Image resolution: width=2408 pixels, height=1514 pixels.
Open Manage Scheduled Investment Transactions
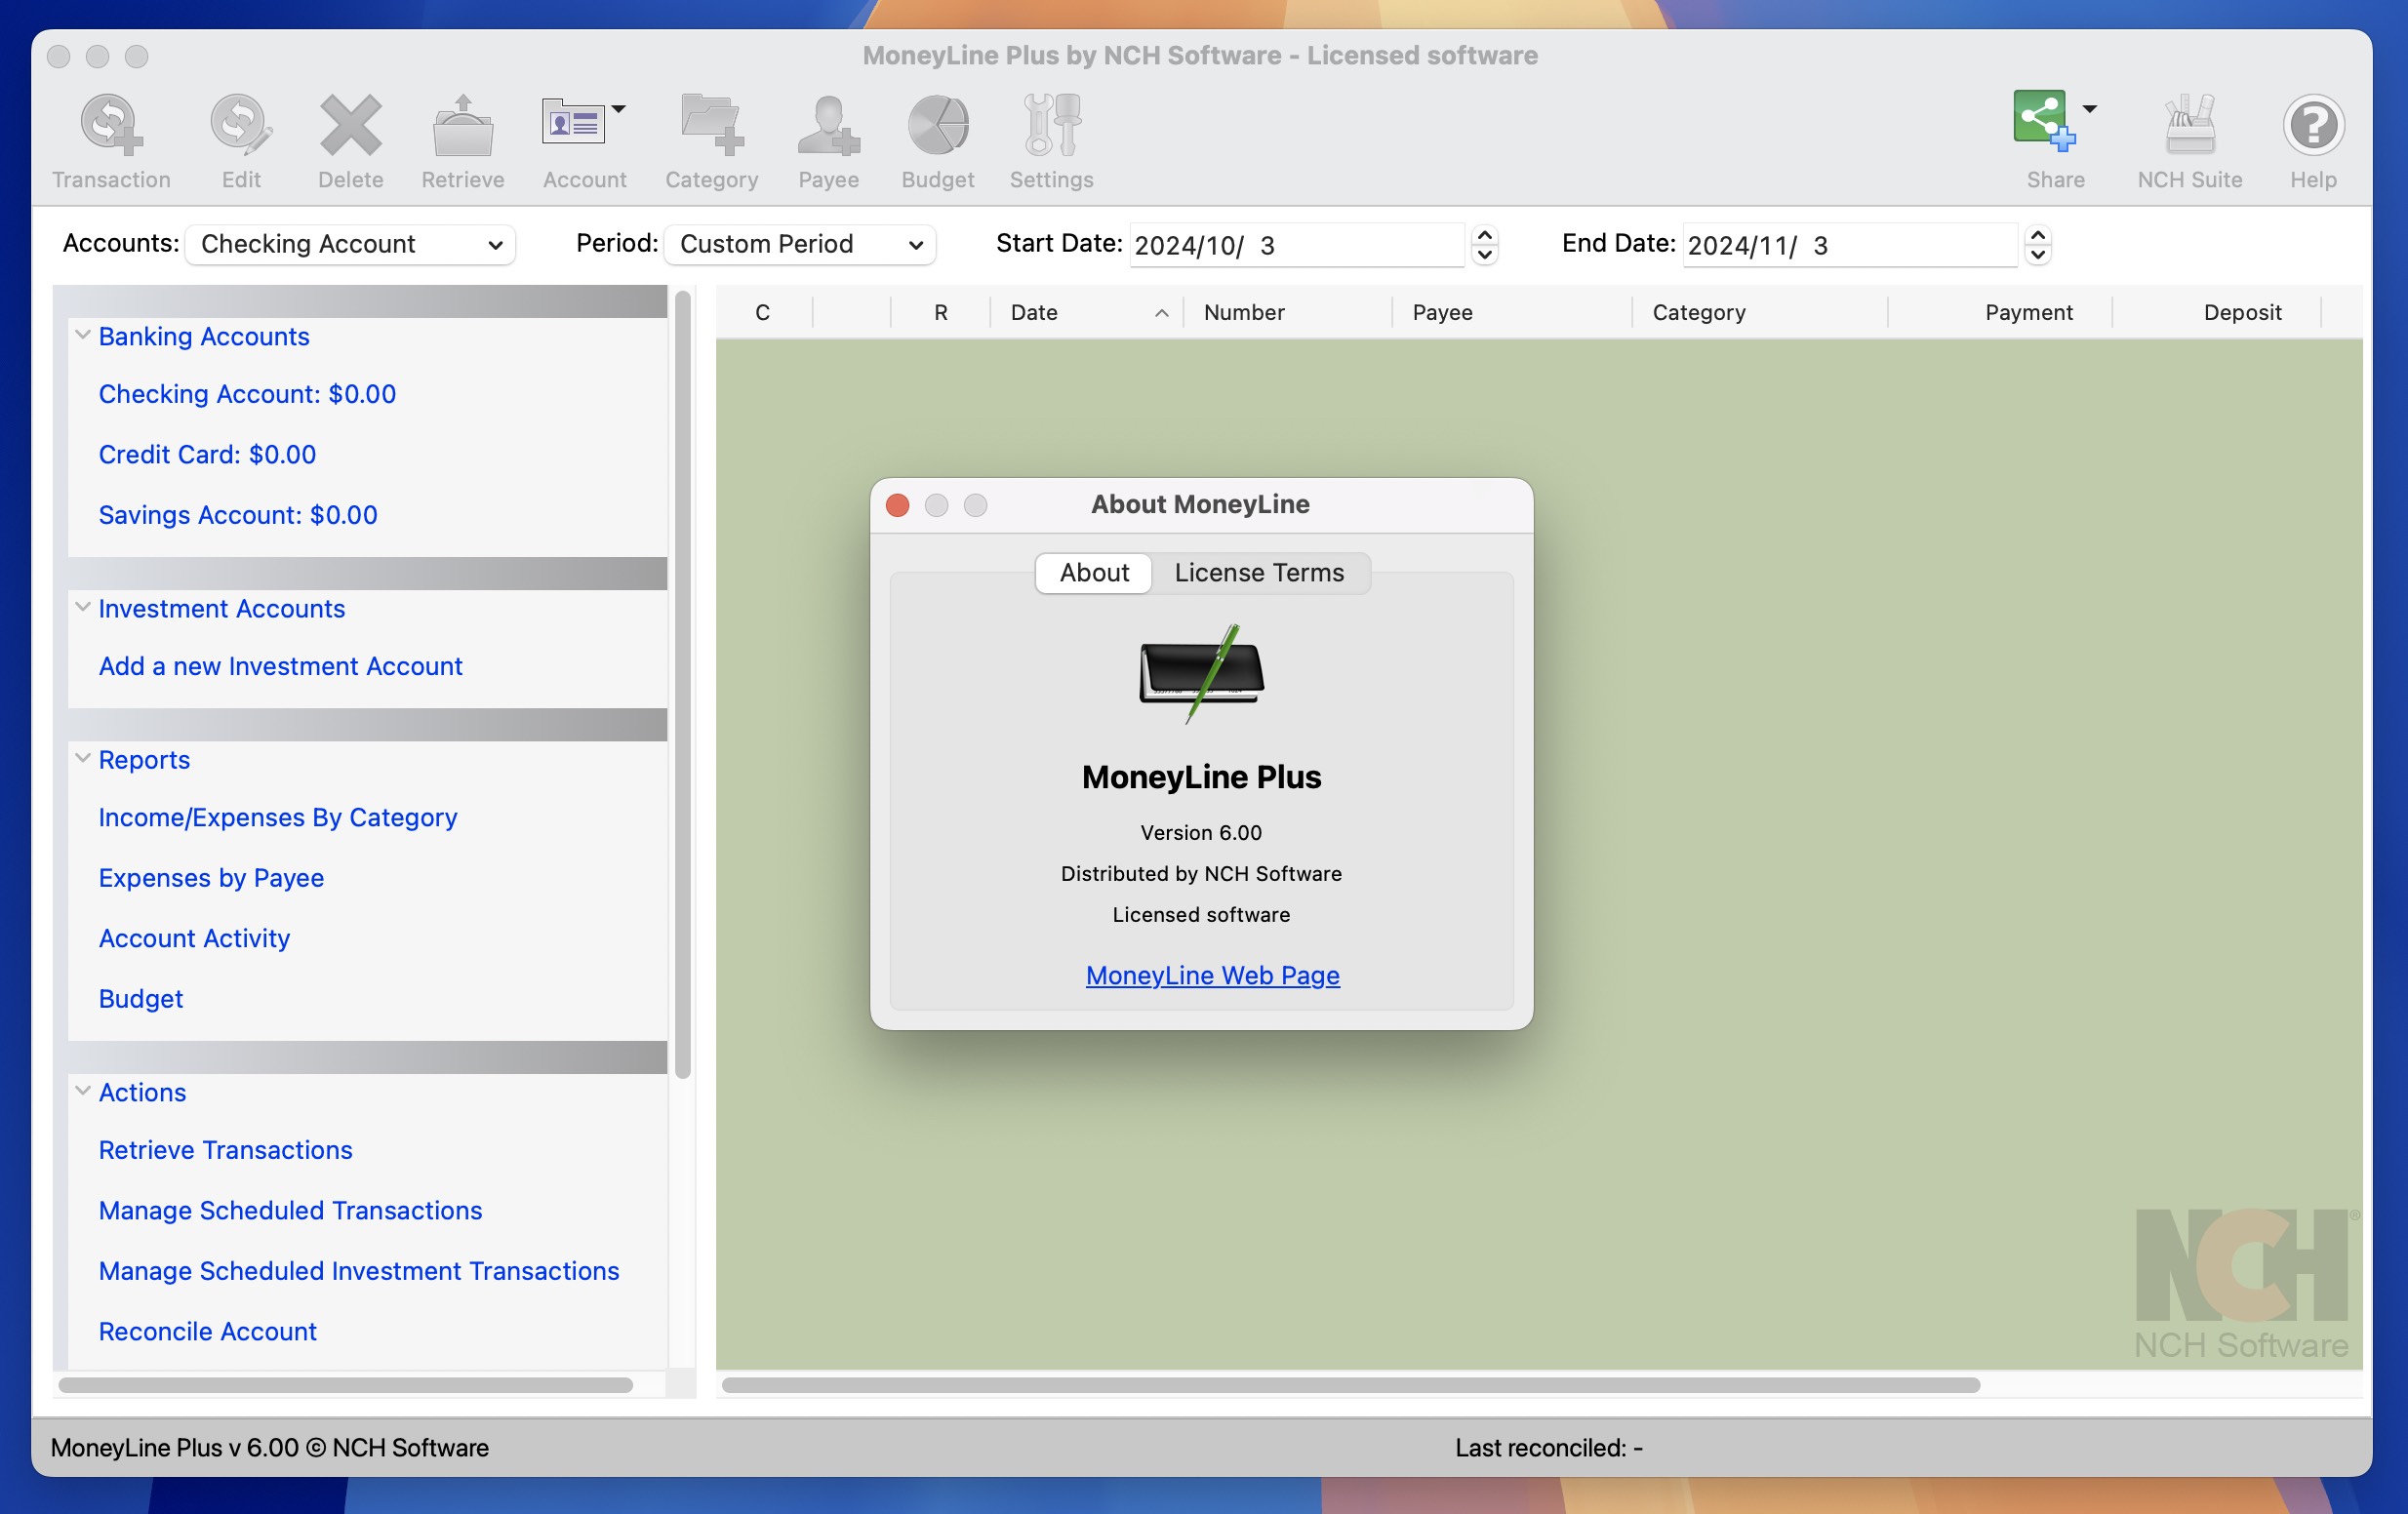359,1271
